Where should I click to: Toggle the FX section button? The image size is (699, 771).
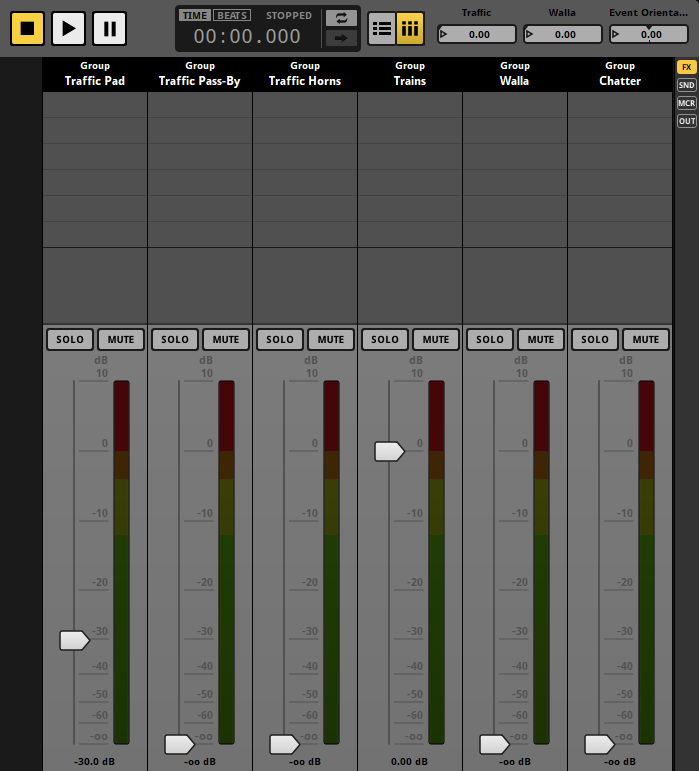(686, 67)
